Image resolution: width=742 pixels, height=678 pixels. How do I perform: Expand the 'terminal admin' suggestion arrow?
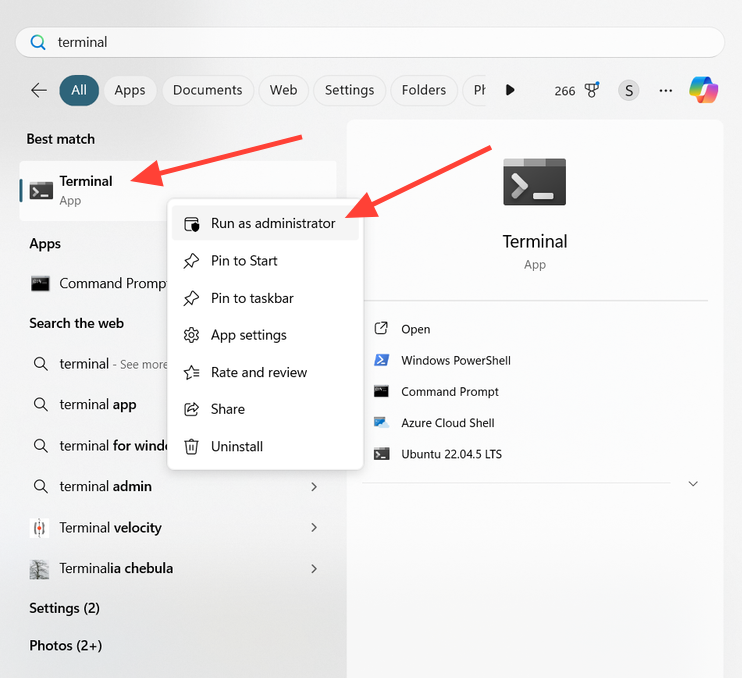pos(314,486)
